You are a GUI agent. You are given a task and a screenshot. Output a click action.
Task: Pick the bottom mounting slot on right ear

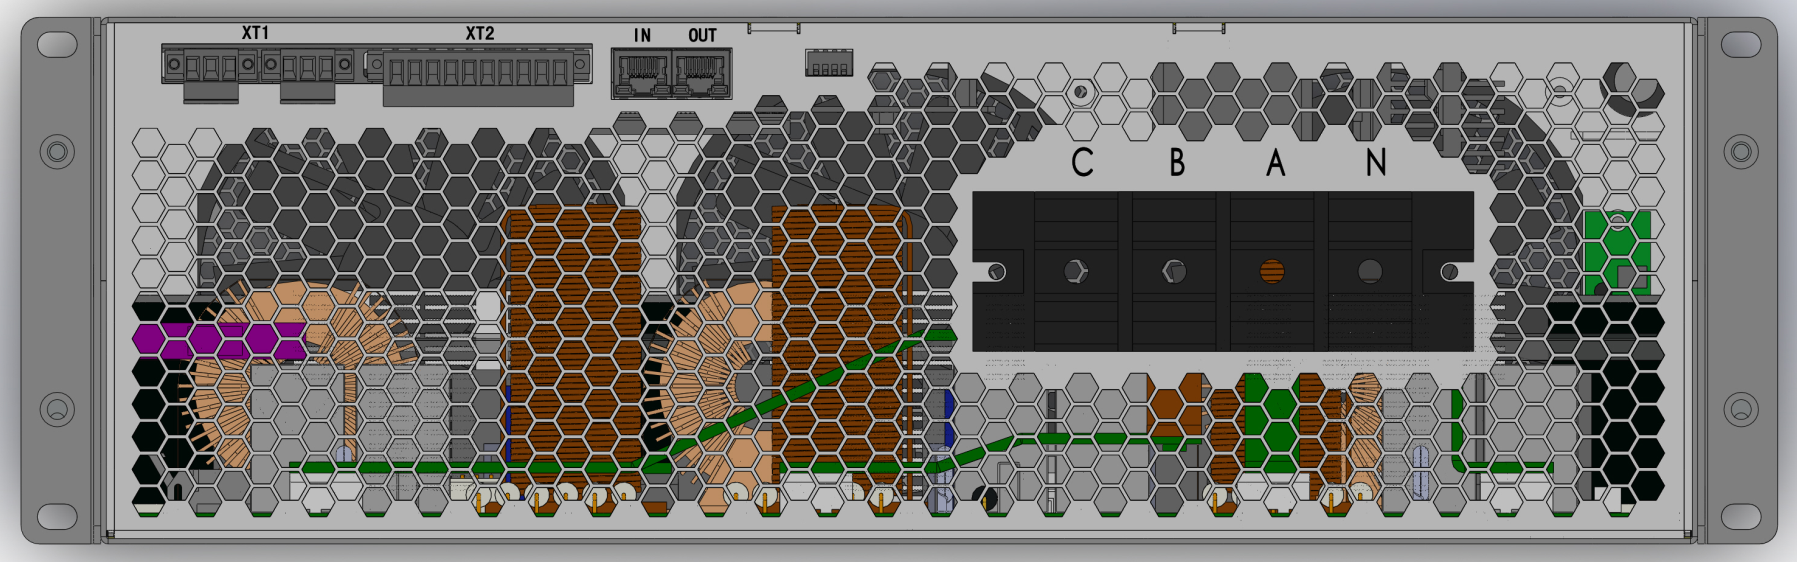1741,516
